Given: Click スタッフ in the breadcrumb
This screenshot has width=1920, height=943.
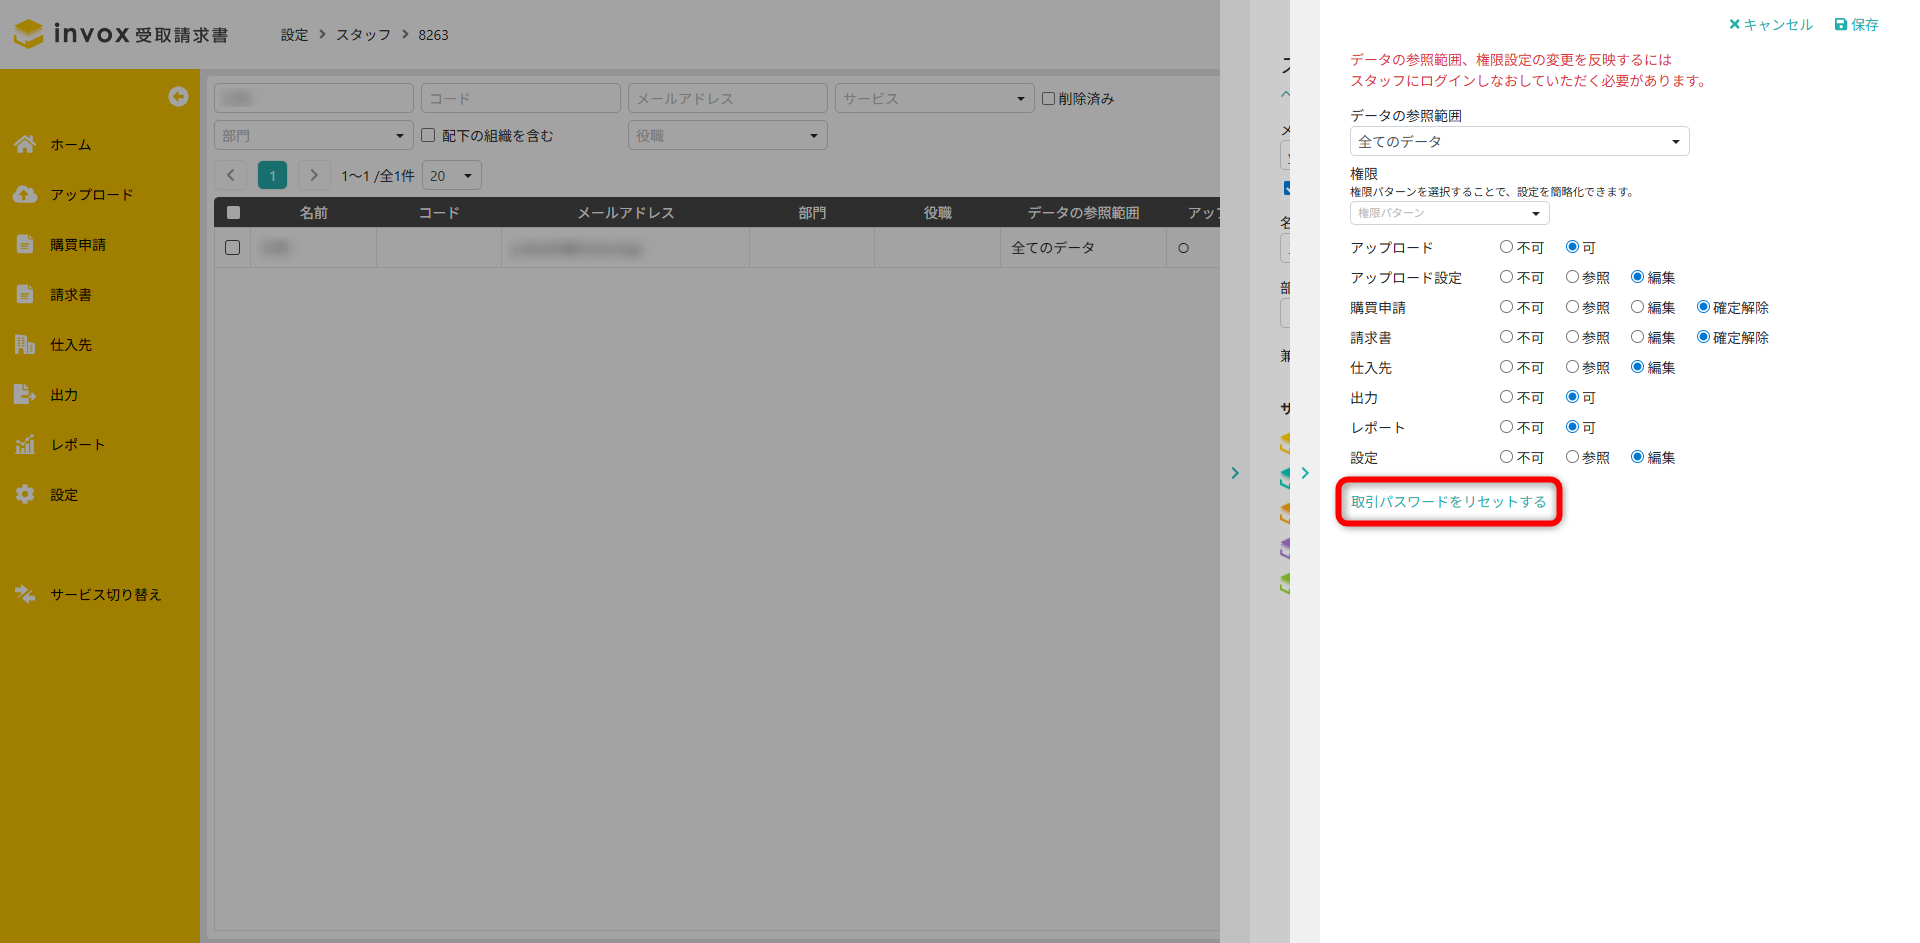Looking at the screenshot, I should (x=363, y=35).
